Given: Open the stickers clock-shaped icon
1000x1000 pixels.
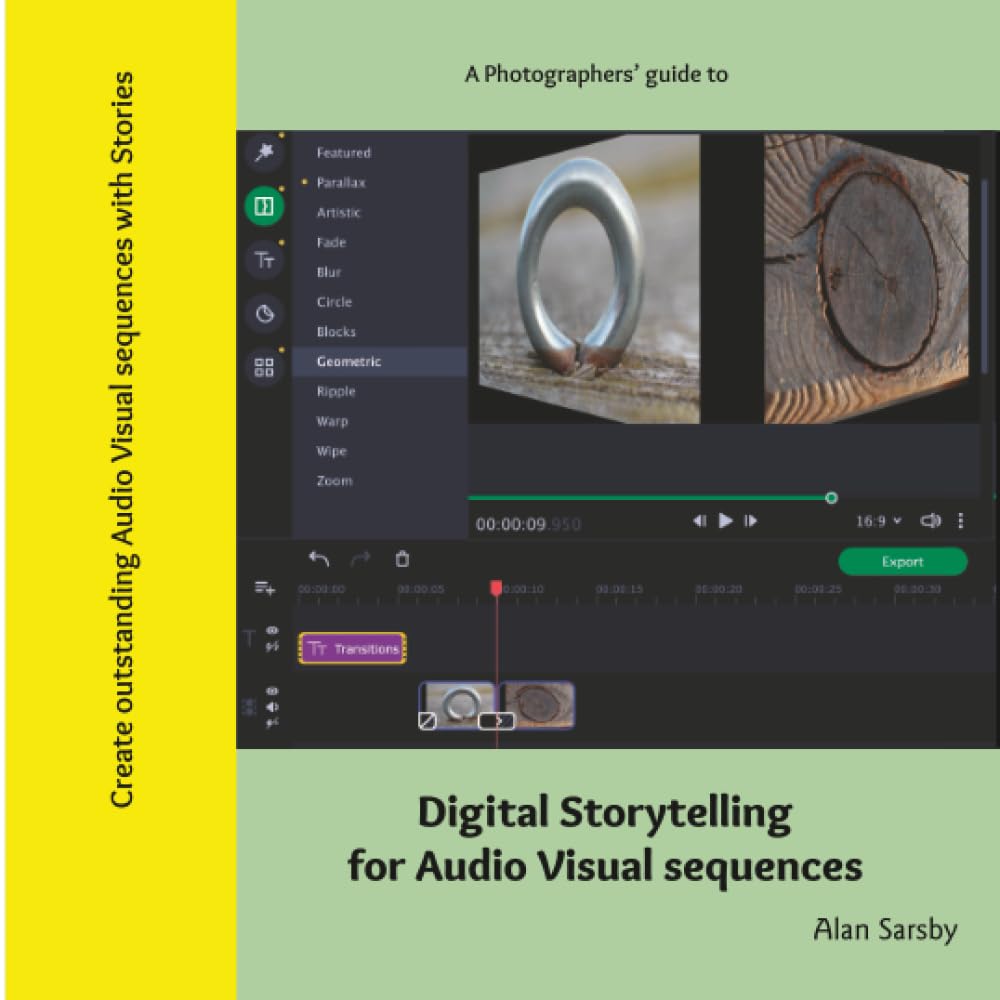Looking at the screenshot, I should [264, 314].
